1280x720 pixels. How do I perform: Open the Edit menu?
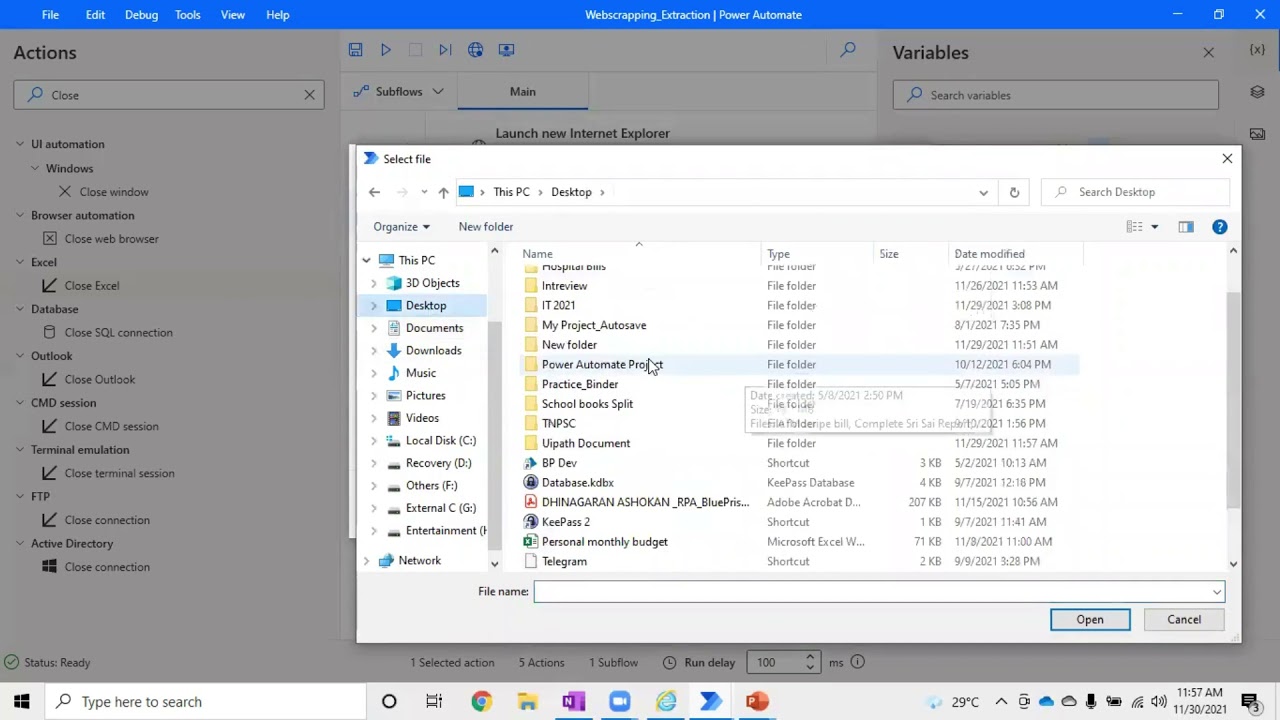[95, 15]
